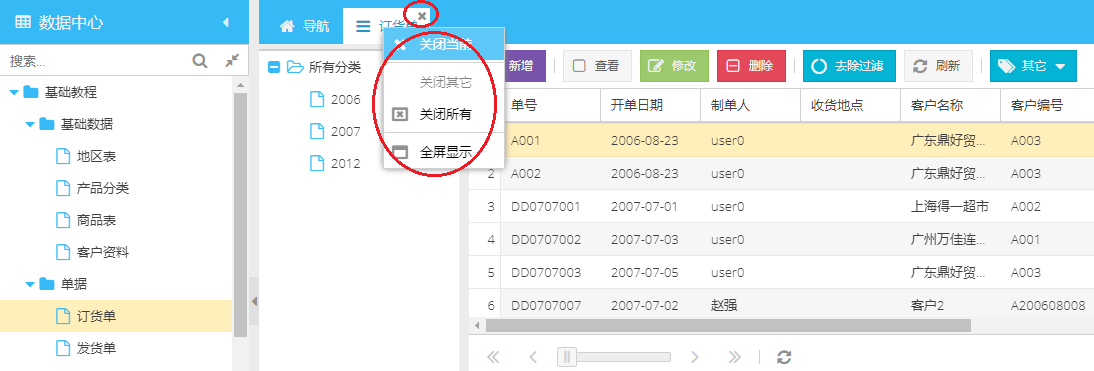The width and height of the screenshot is (1094, 371).
Task: Collapse the 基础教程 tree node
Action: [x=14, y=92]
